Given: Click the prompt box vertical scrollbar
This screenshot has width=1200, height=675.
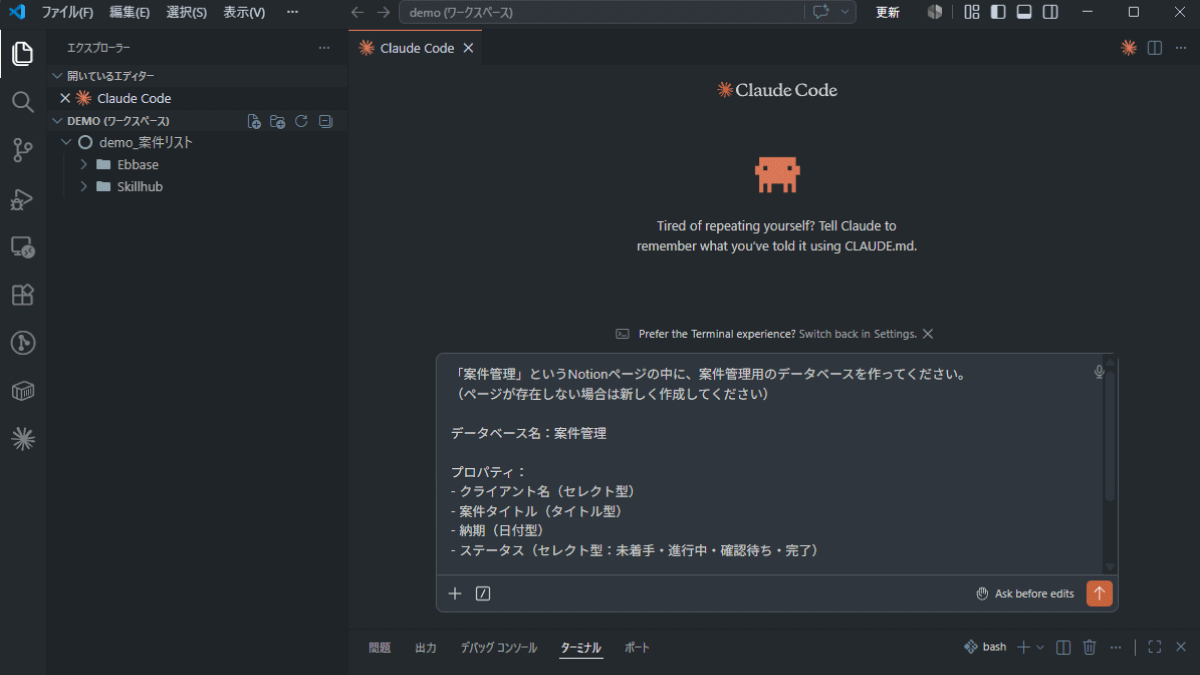Looking at the screenshot, I should pyautogui.click(x=1109, y=436).
